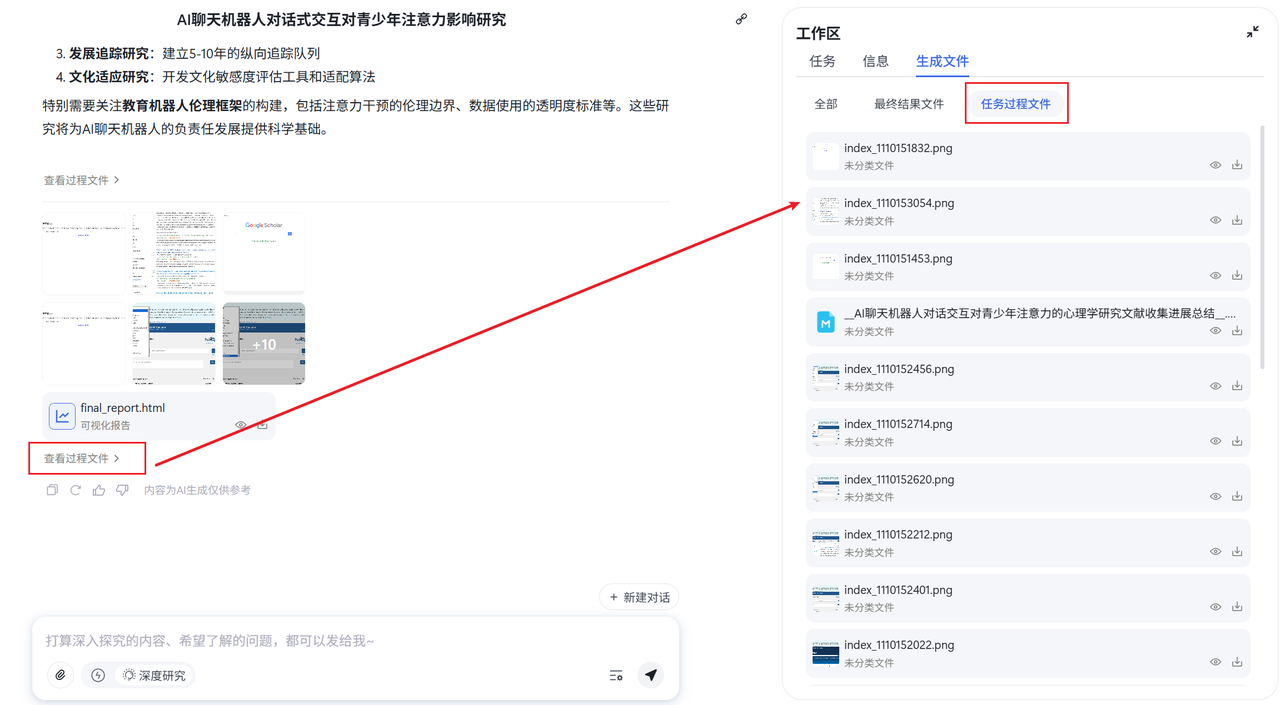Preview index_1110153054.png with its eye icon
This screenshot has width=1280, height=705.
click(x=1215, y=220)
